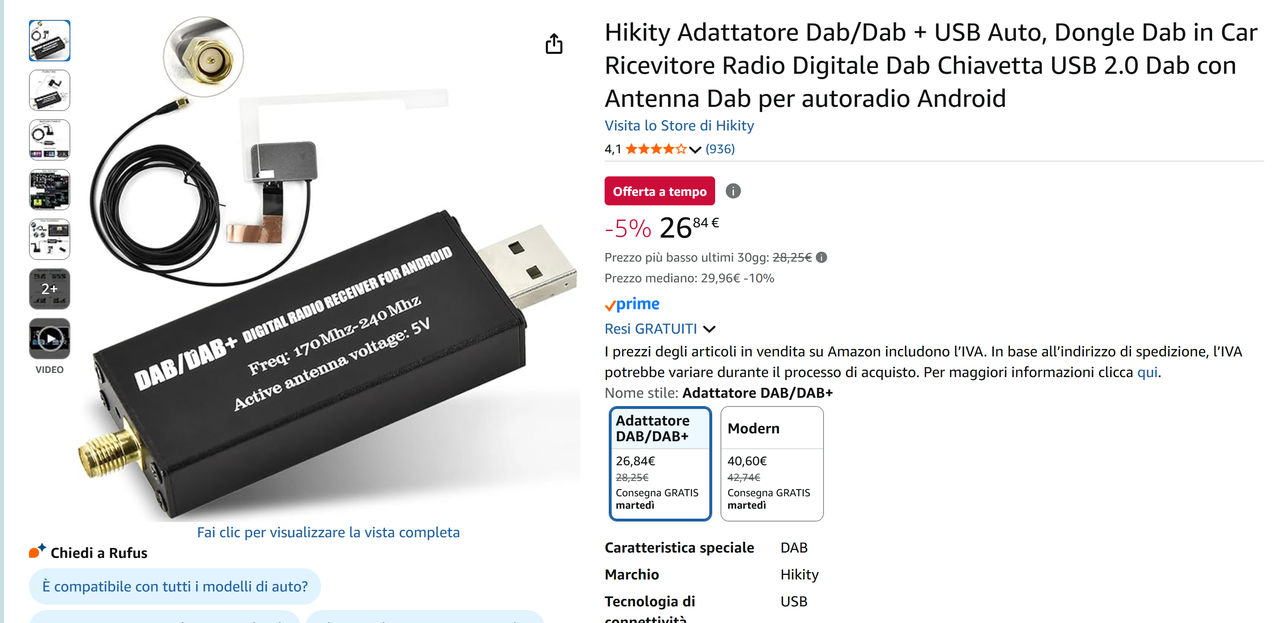
Task: Click the Offerta a tempo badge
Action: [x=660, y=191]
